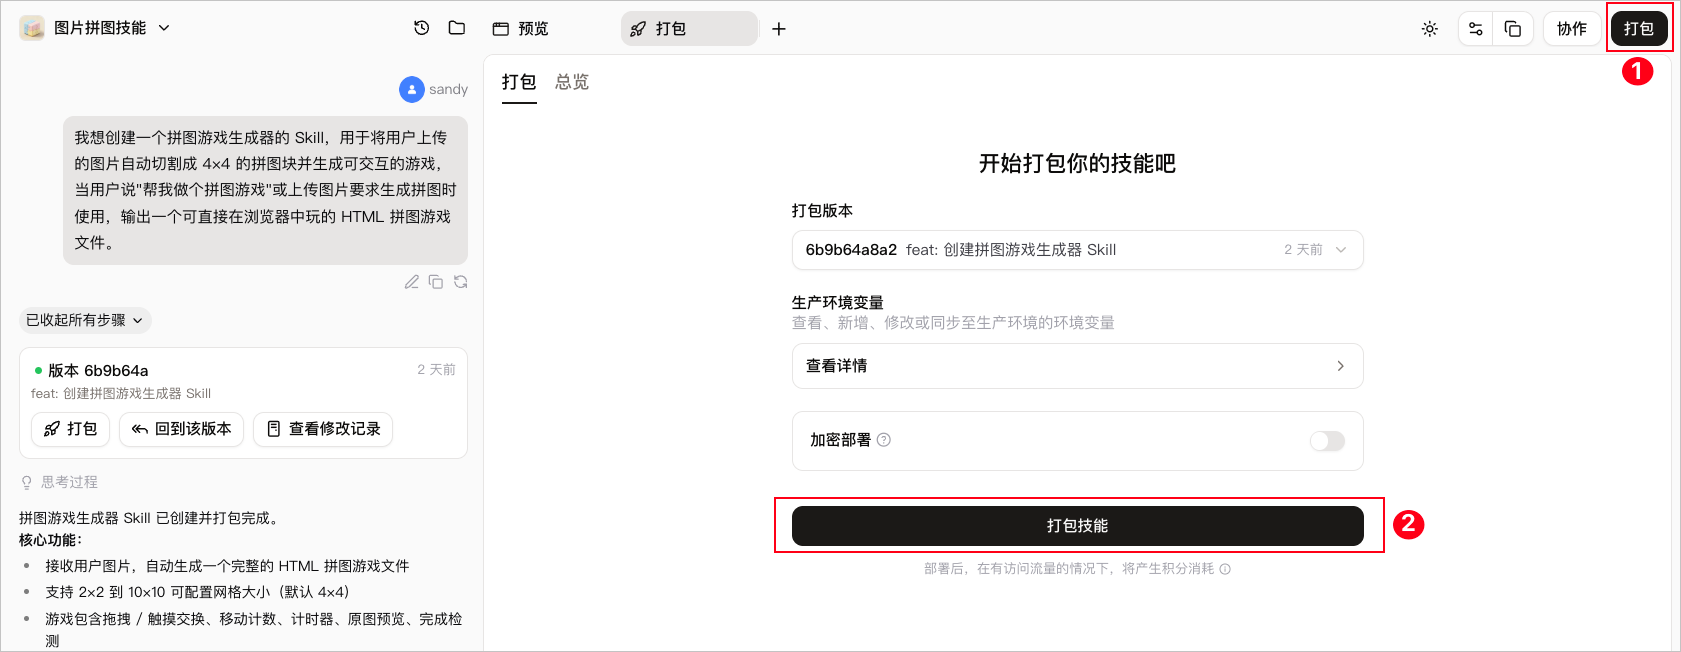
Task: Click the 回到该版本 button
Action: (x=181, y=429)
